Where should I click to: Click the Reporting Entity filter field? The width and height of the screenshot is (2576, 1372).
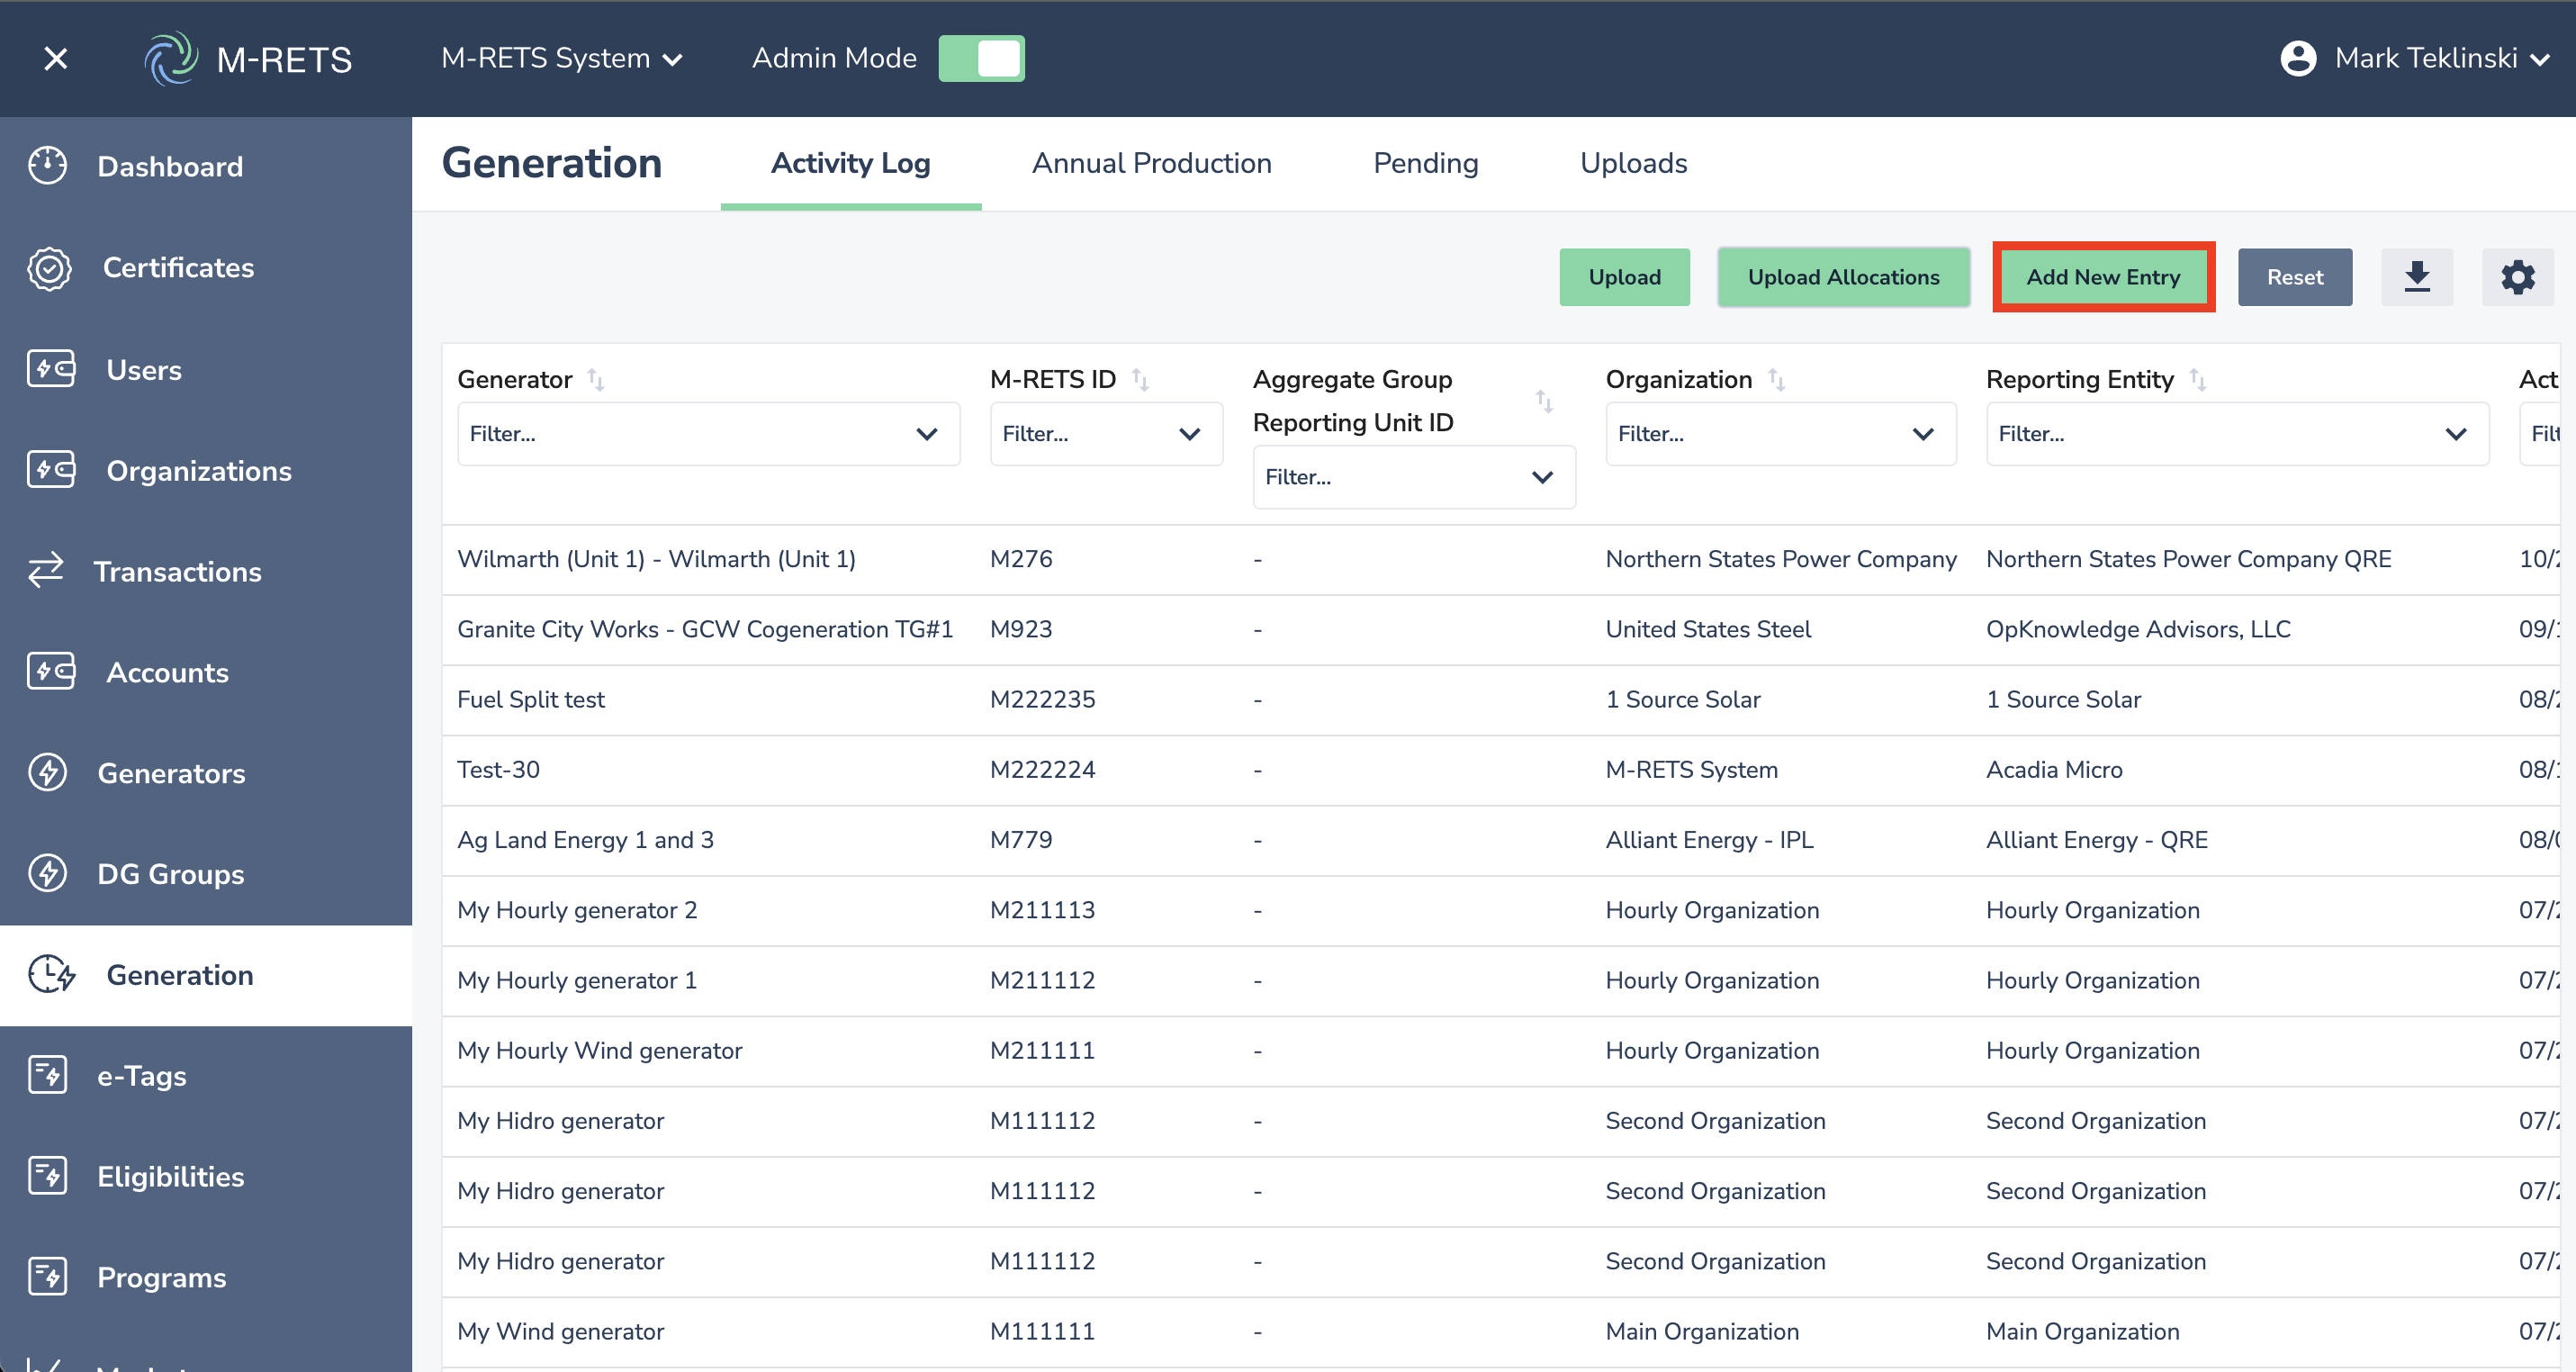(x=2236, y=434)
